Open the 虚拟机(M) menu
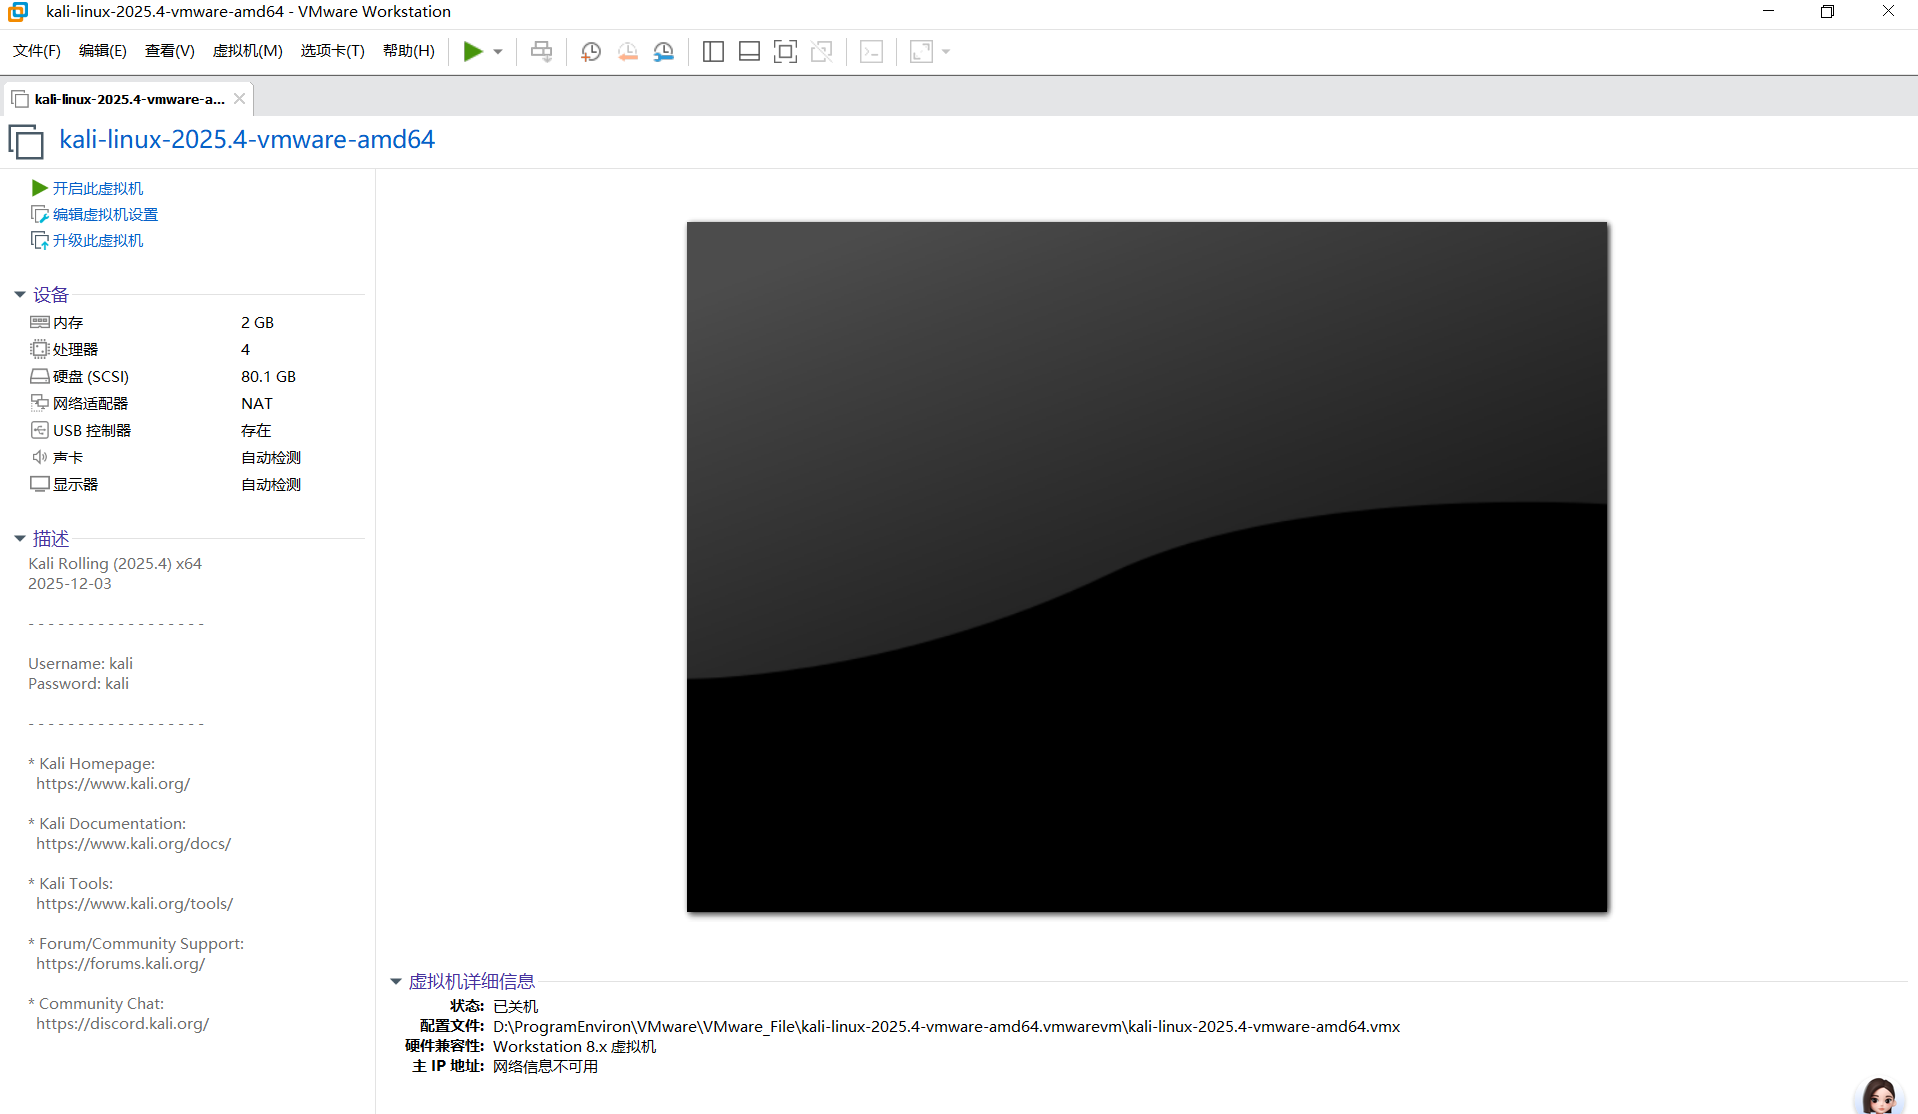Image resolution: width=1918 pixels, height=1114 pixels. tap(248, 51)
